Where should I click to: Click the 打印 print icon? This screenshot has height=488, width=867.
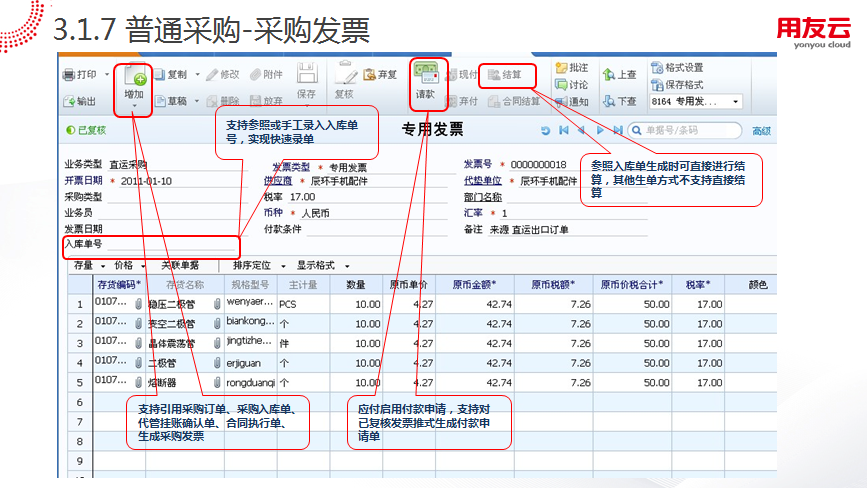point(69,75)
